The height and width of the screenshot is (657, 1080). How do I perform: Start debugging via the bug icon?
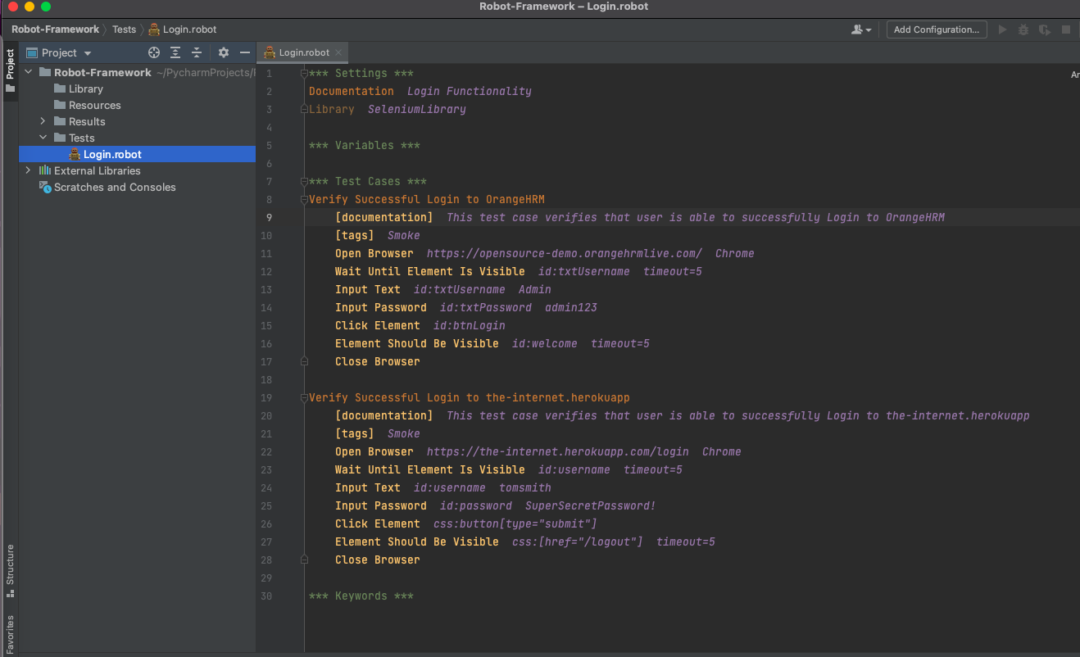(x=1023, y=29)
